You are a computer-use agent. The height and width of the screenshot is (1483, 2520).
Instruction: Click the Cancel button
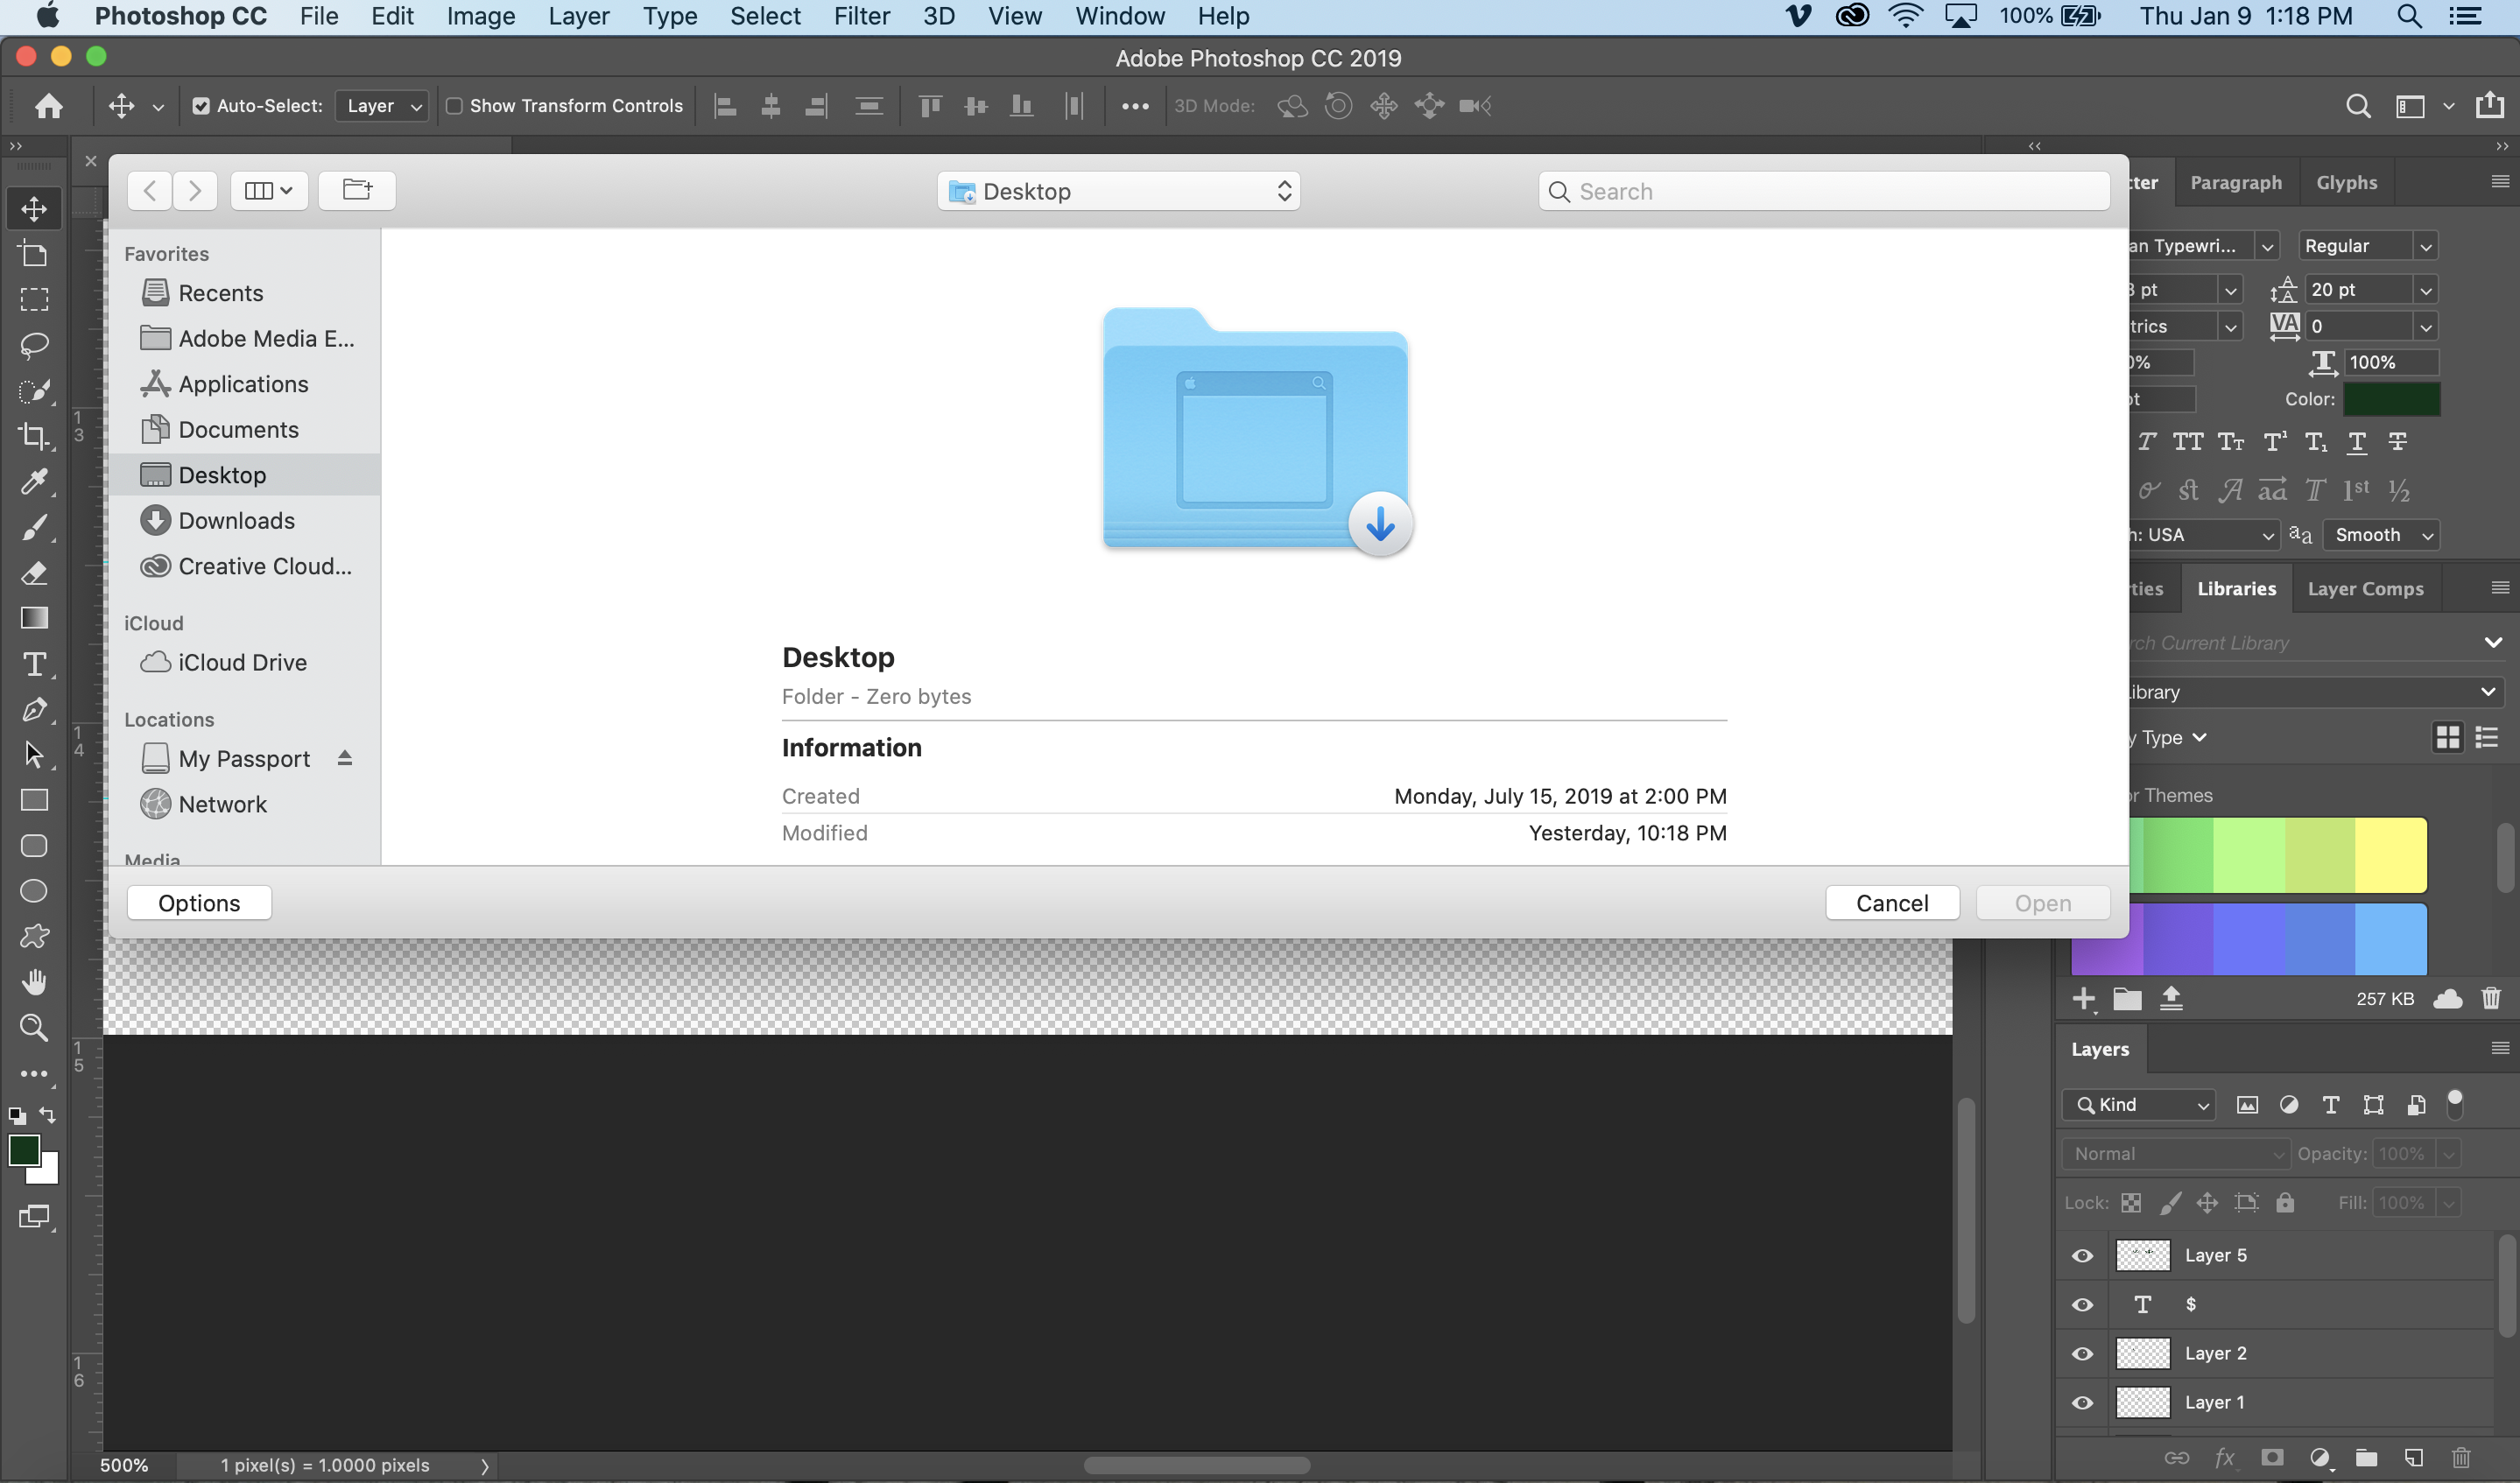coord(1891,903)
